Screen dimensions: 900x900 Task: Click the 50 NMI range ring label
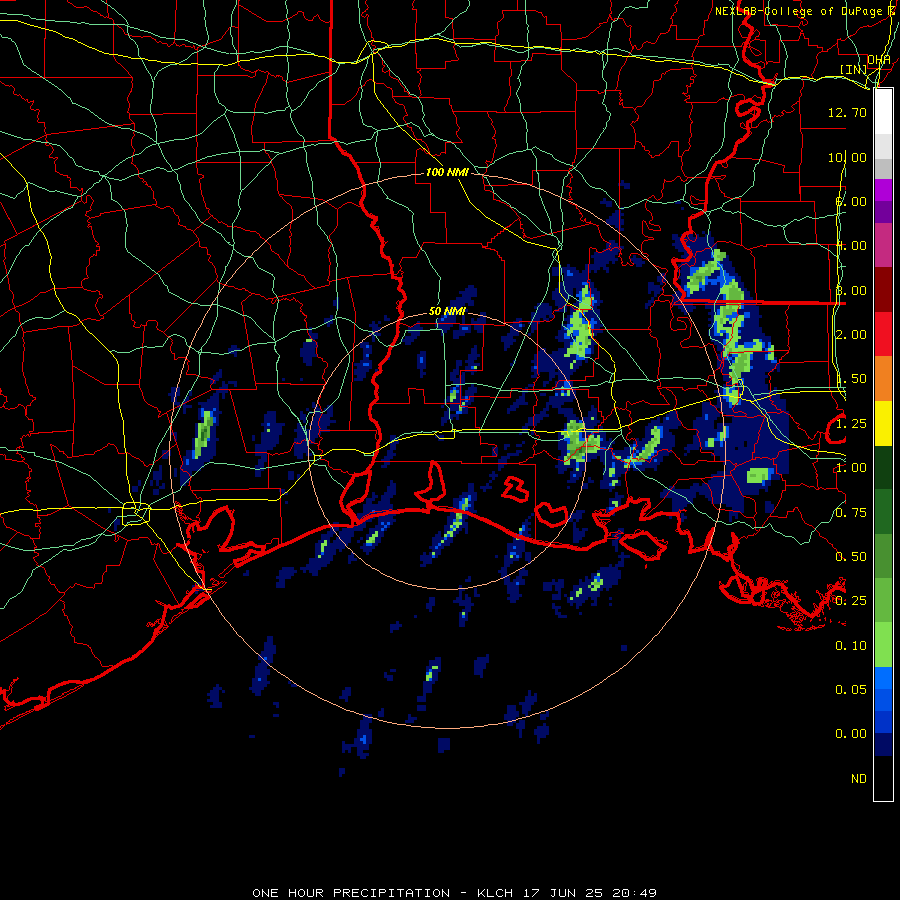click(447, 311)
